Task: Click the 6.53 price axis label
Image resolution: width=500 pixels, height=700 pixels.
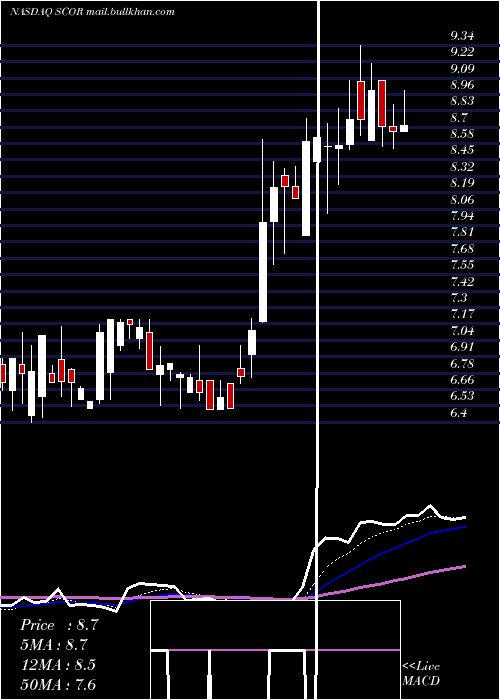Action: tap(462, 396)
